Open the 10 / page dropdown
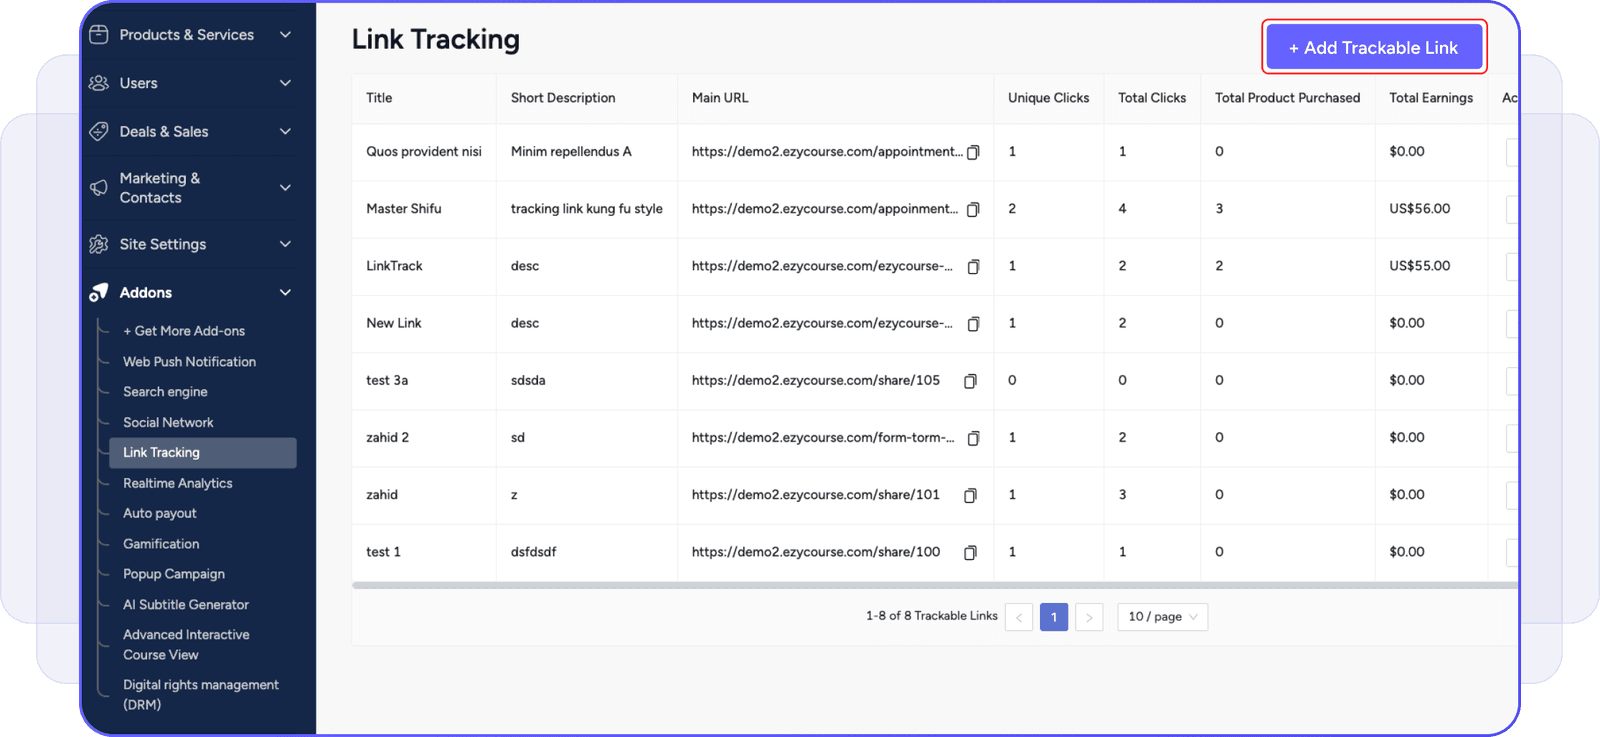The height and width of the screenshot is (737, 1600). click(x=1162, y=617)
